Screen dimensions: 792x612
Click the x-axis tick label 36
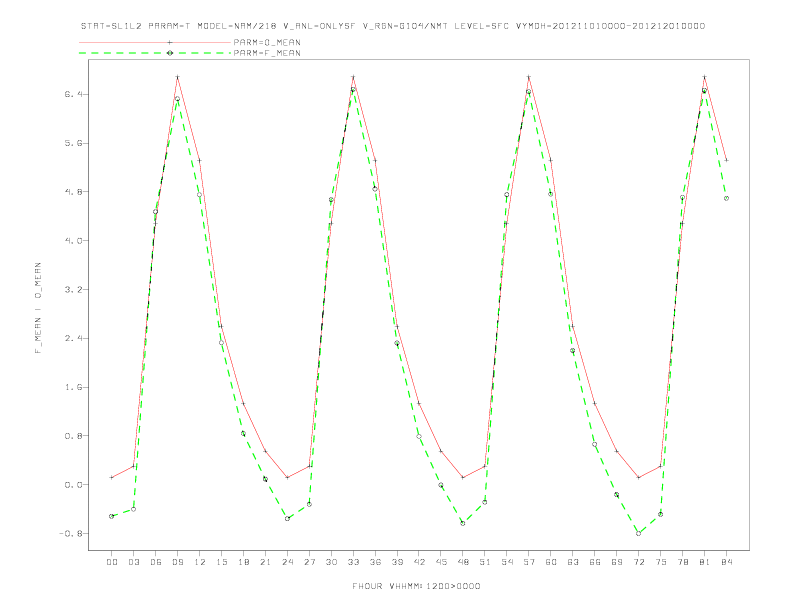pyautogui.click(x=375, y=562)
